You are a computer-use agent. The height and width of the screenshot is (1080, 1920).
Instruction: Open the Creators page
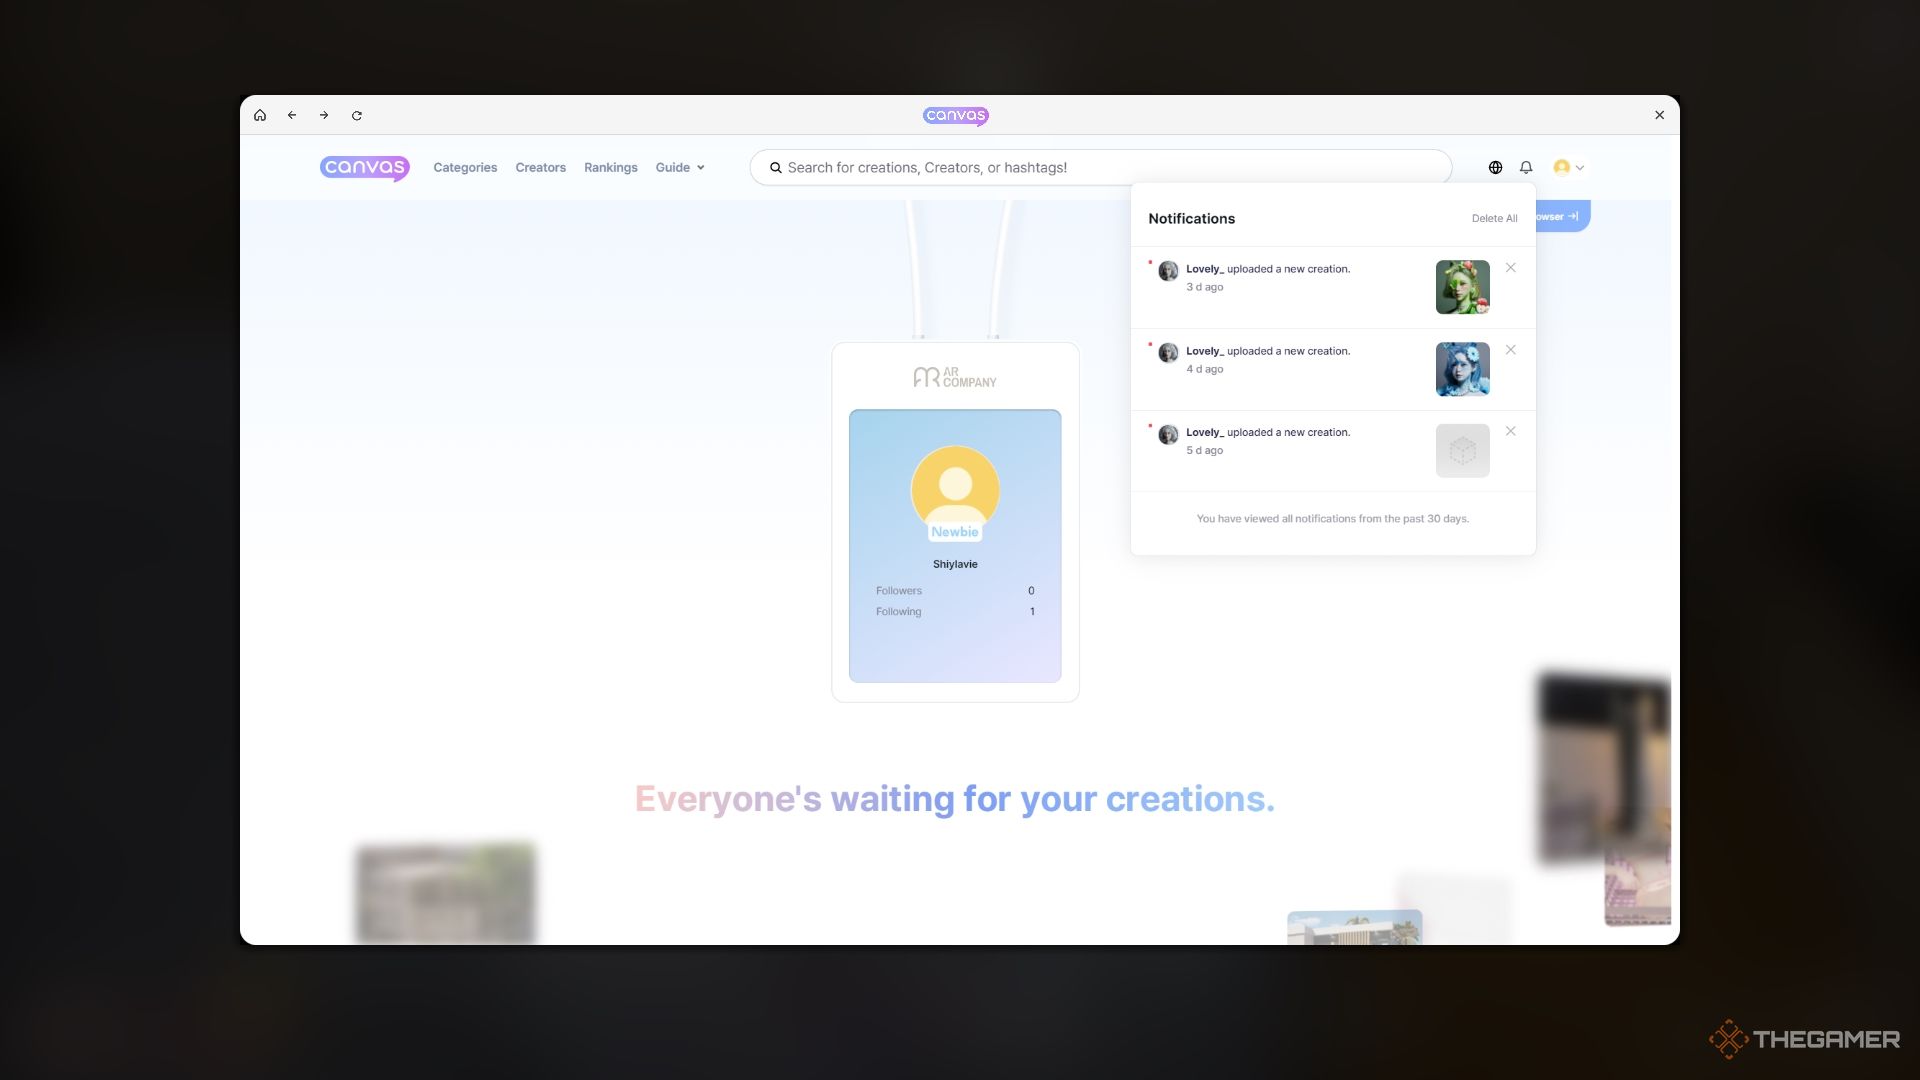coord(540,168)
